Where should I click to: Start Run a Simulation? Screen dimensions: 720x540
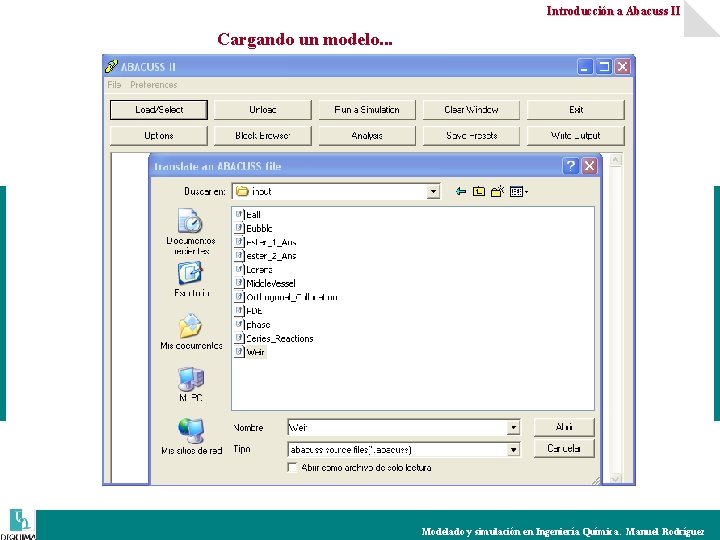[367, 110]
